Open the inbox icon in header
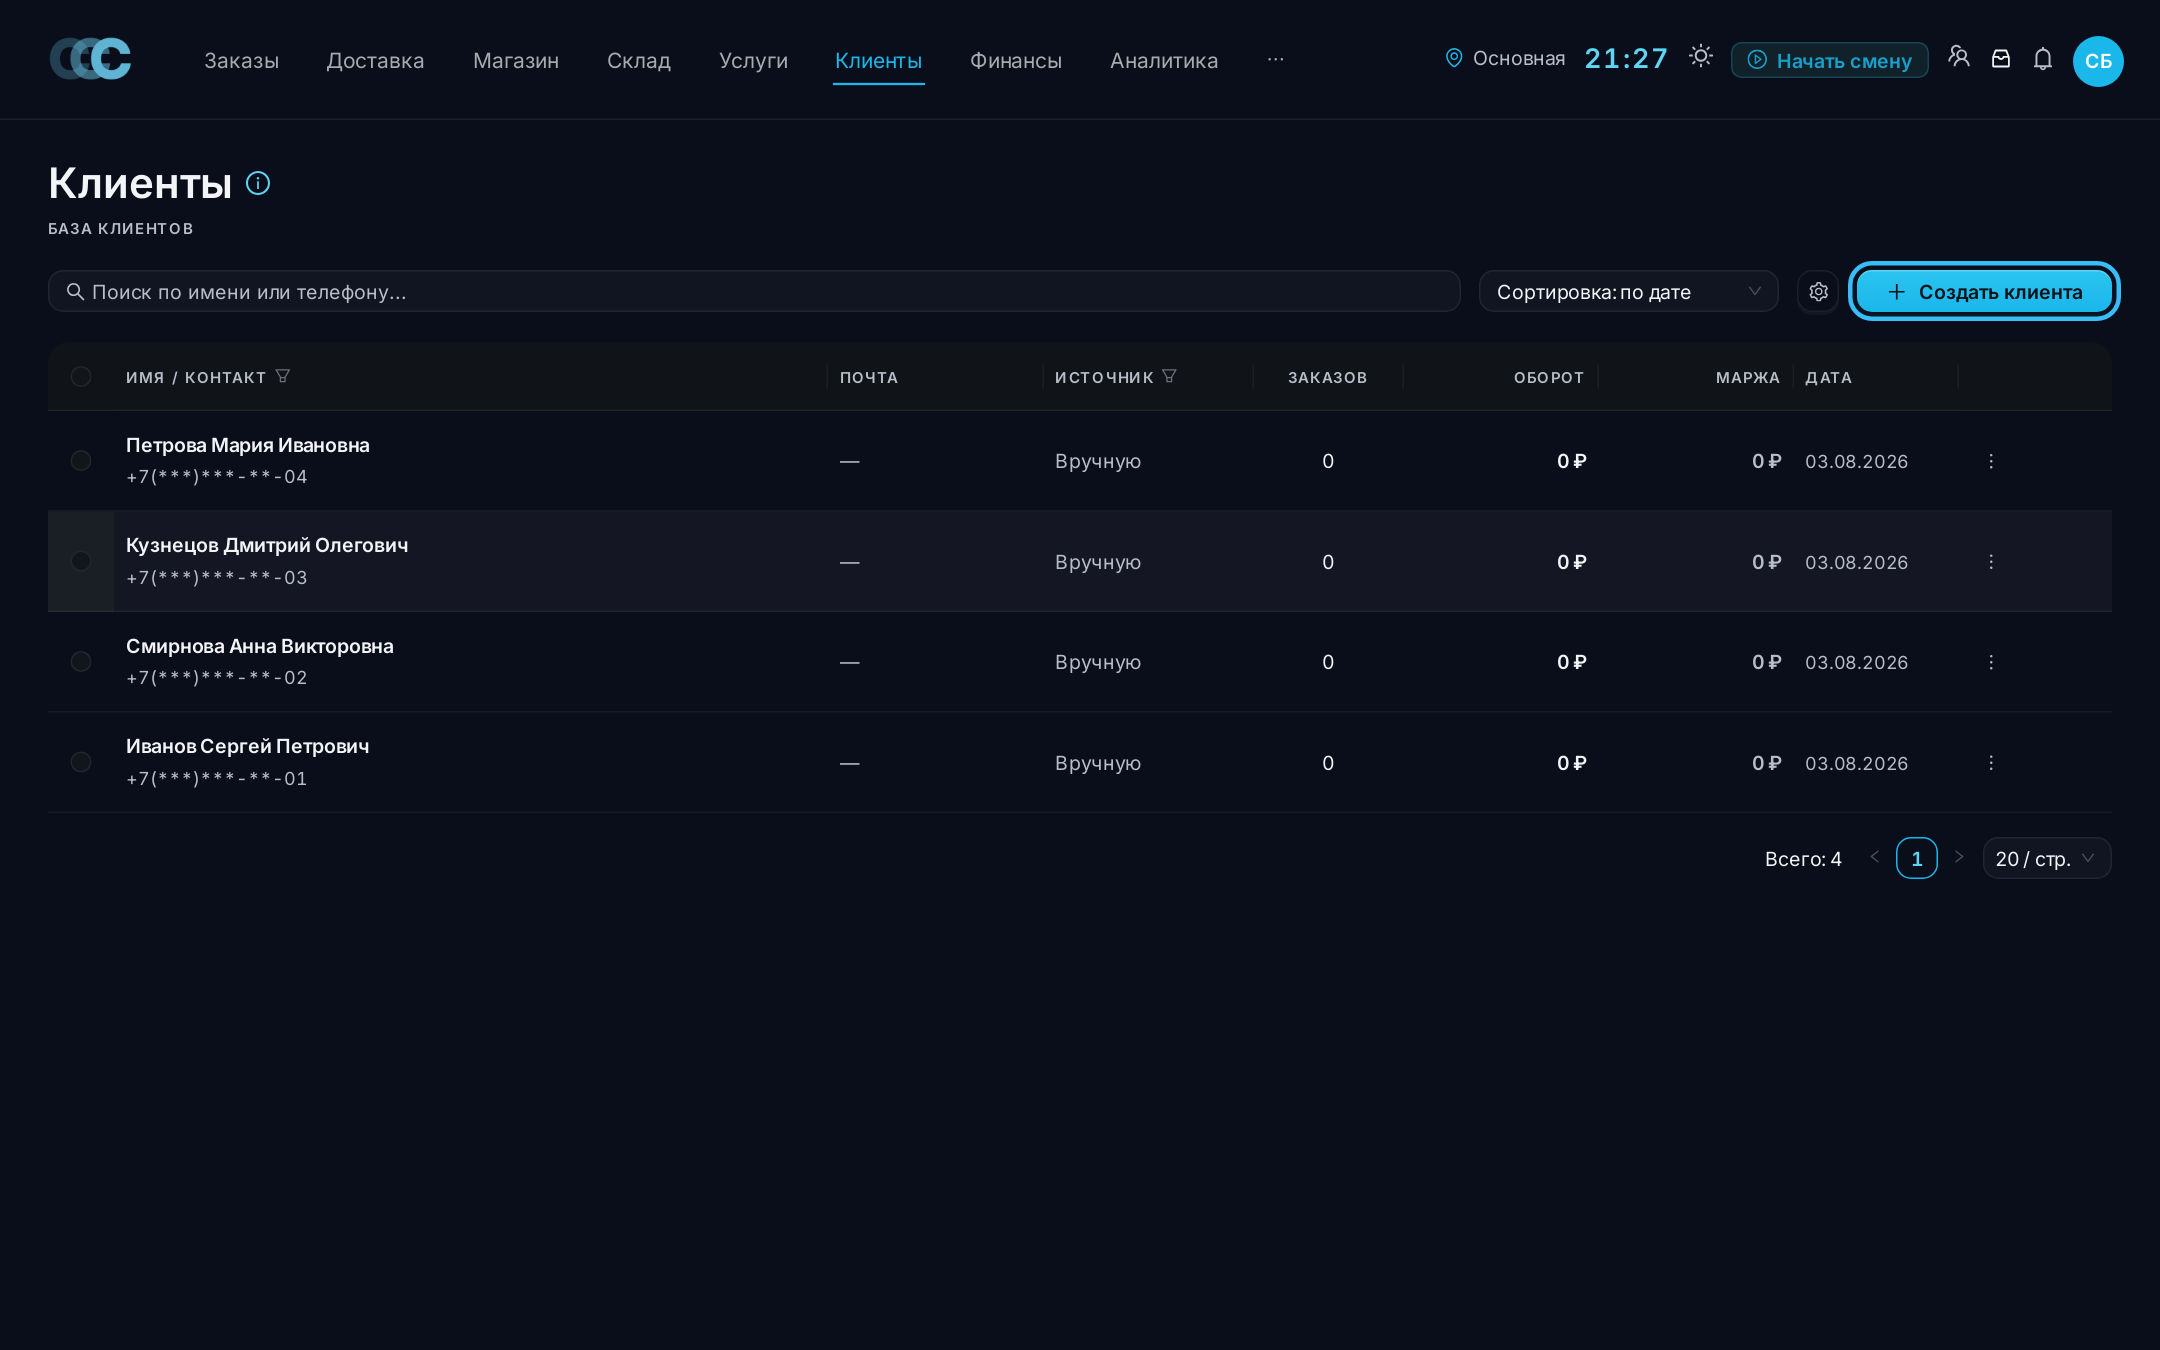The width and height of the screenshot is (2160, 1350). (2001, 59)
